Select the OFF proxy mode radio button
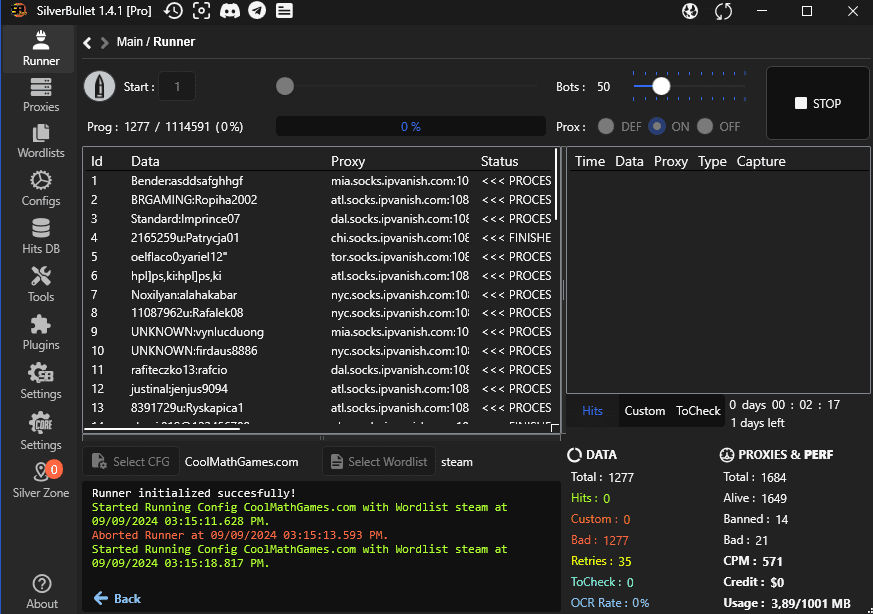The image size is (873, 614). pyautogui.click(x=705, y=127)
